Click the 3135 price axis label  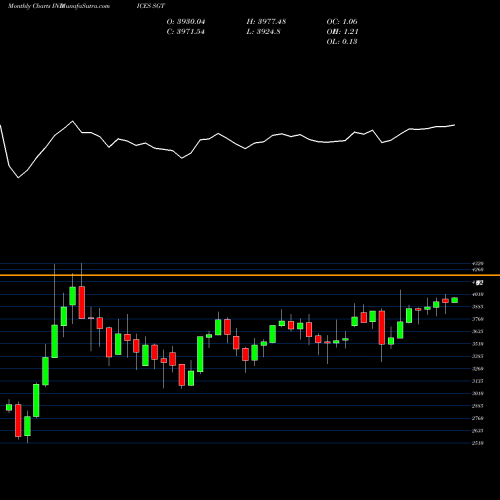[478, 381]
